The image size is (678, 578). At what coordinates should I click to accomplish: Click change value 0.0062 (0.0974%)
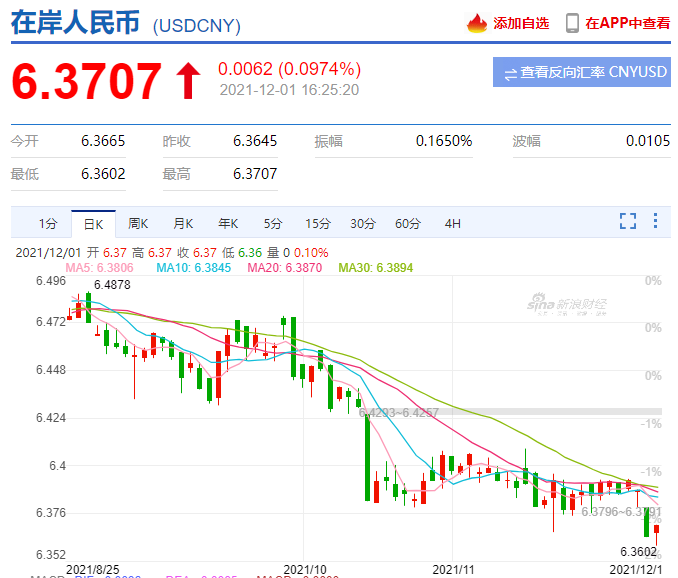(x=289, y=69)
